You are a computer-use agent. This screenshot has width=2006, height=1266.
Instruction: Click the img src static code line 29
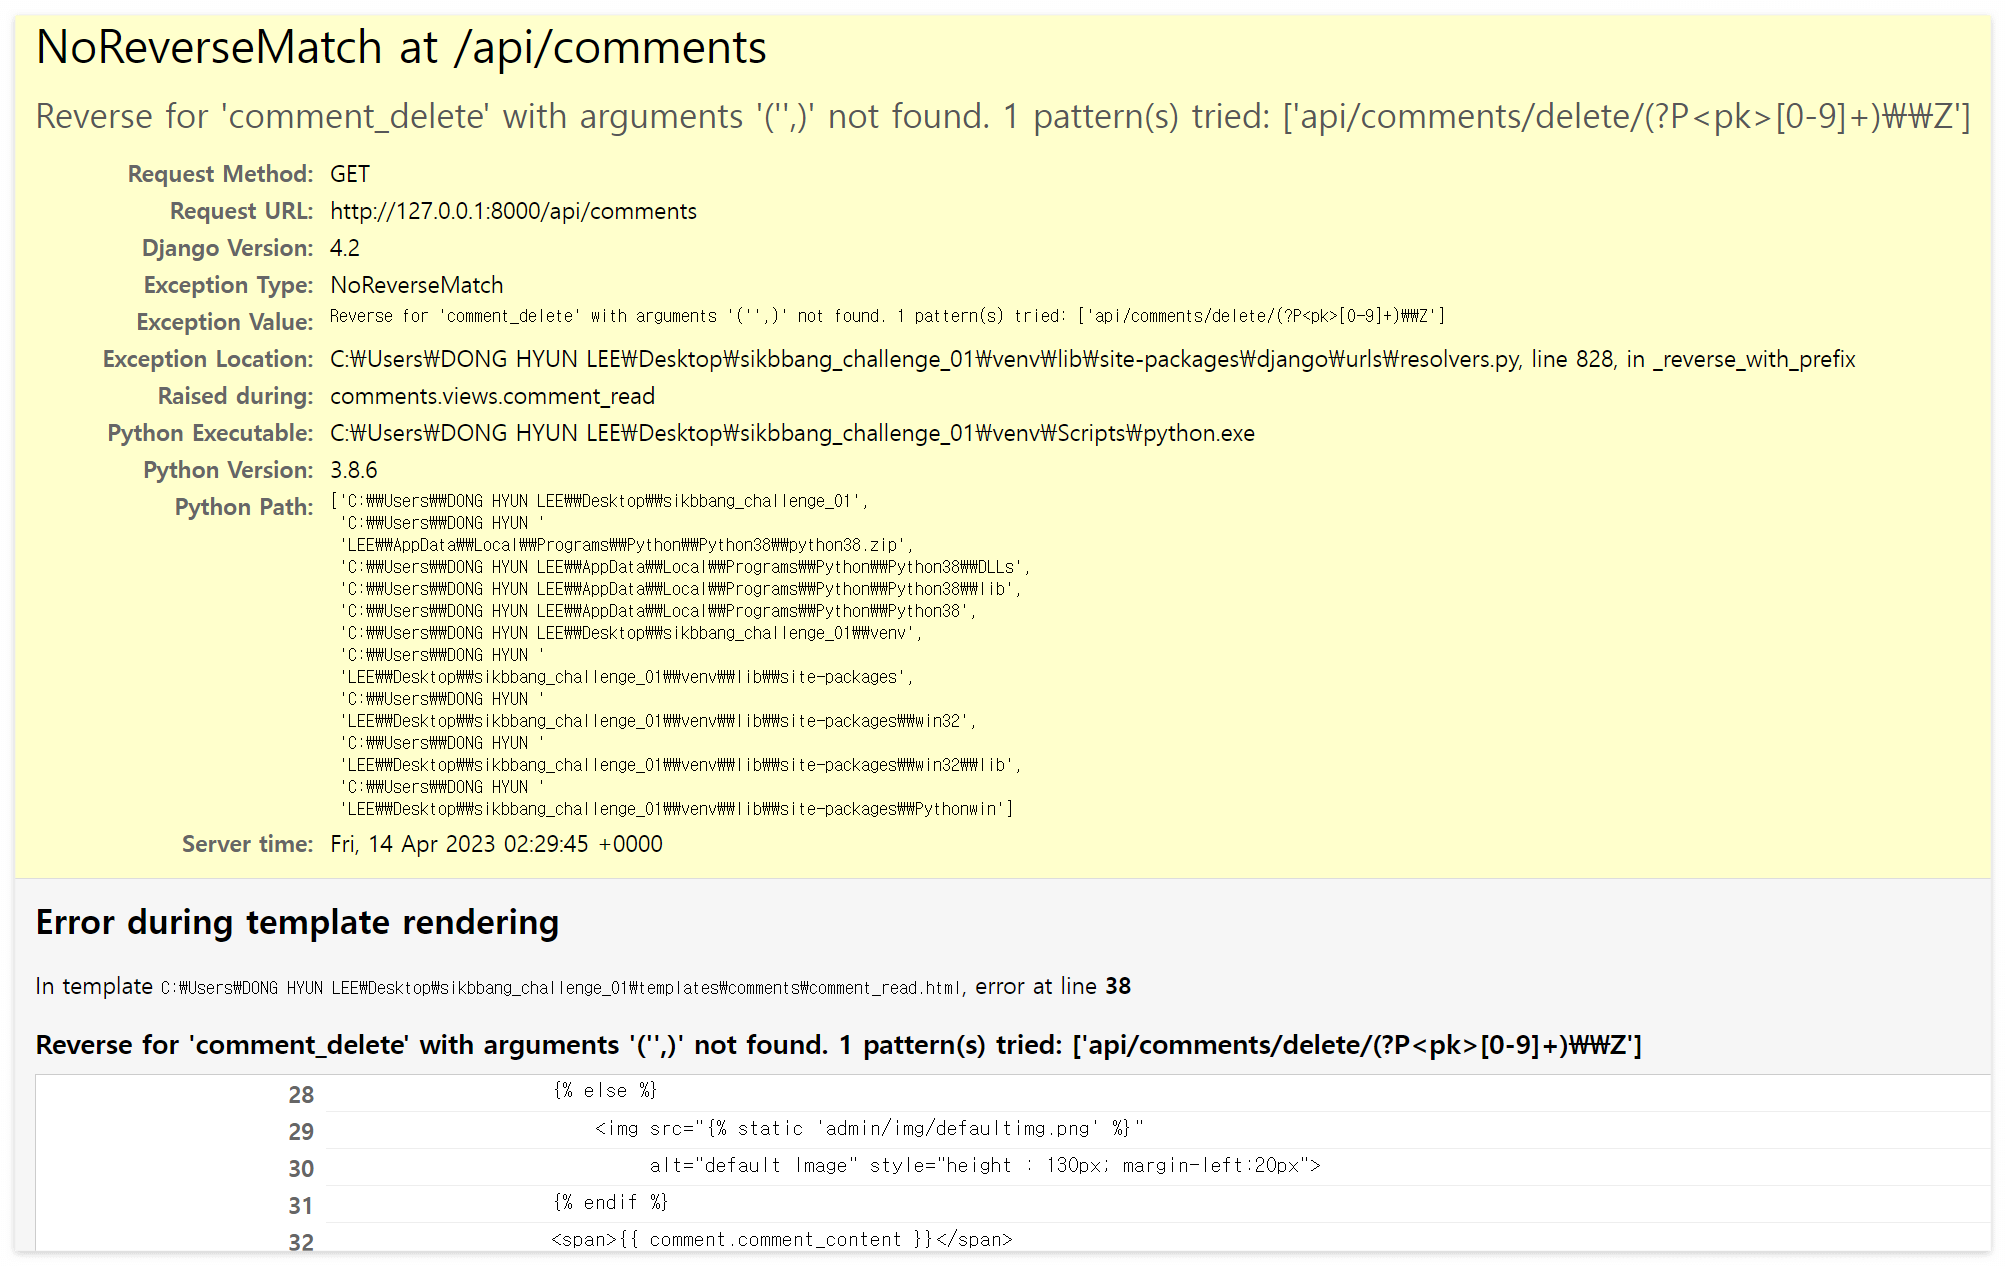(868, 1129)
